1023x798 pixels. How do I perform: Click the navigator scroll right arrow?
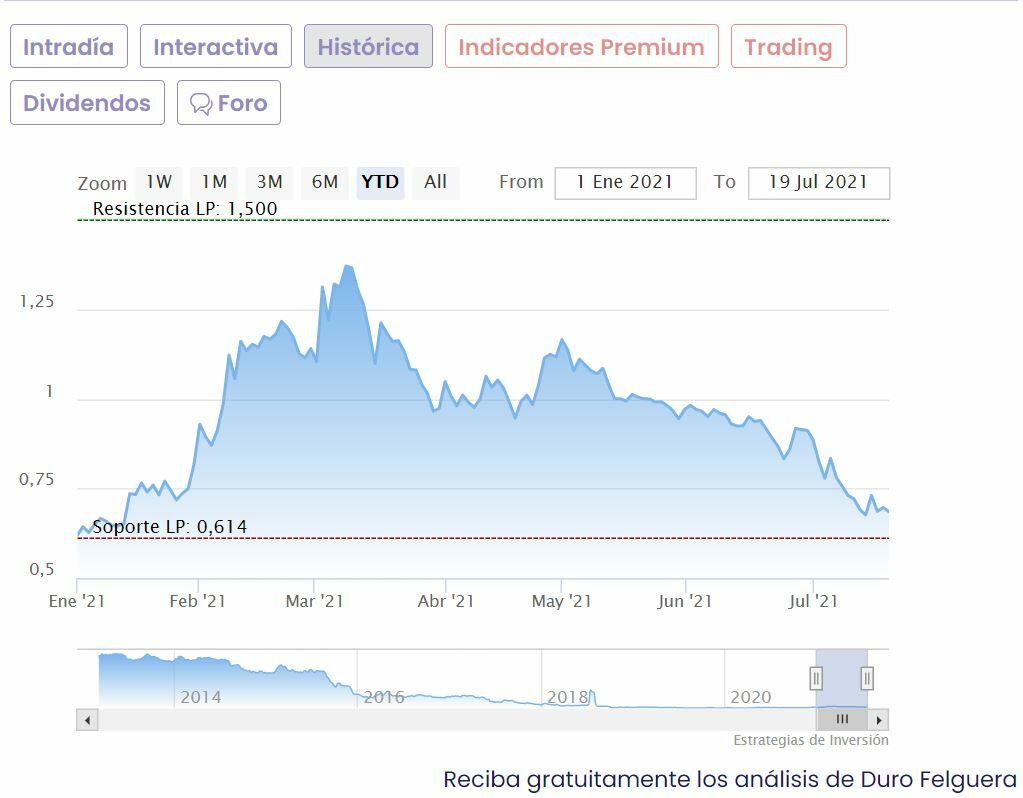pos(879,720)
